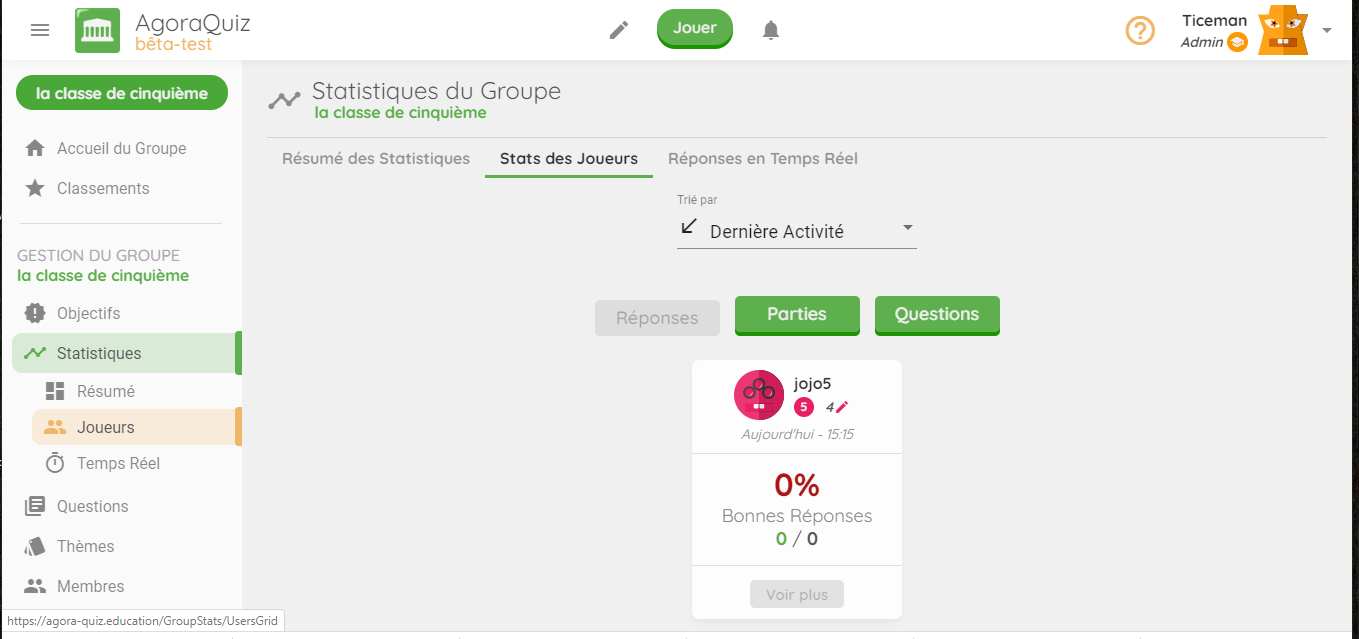Select the Parties filter button
Viewport: 1359px width, 639px height.
pyautogui.click(x=797, y=315)
